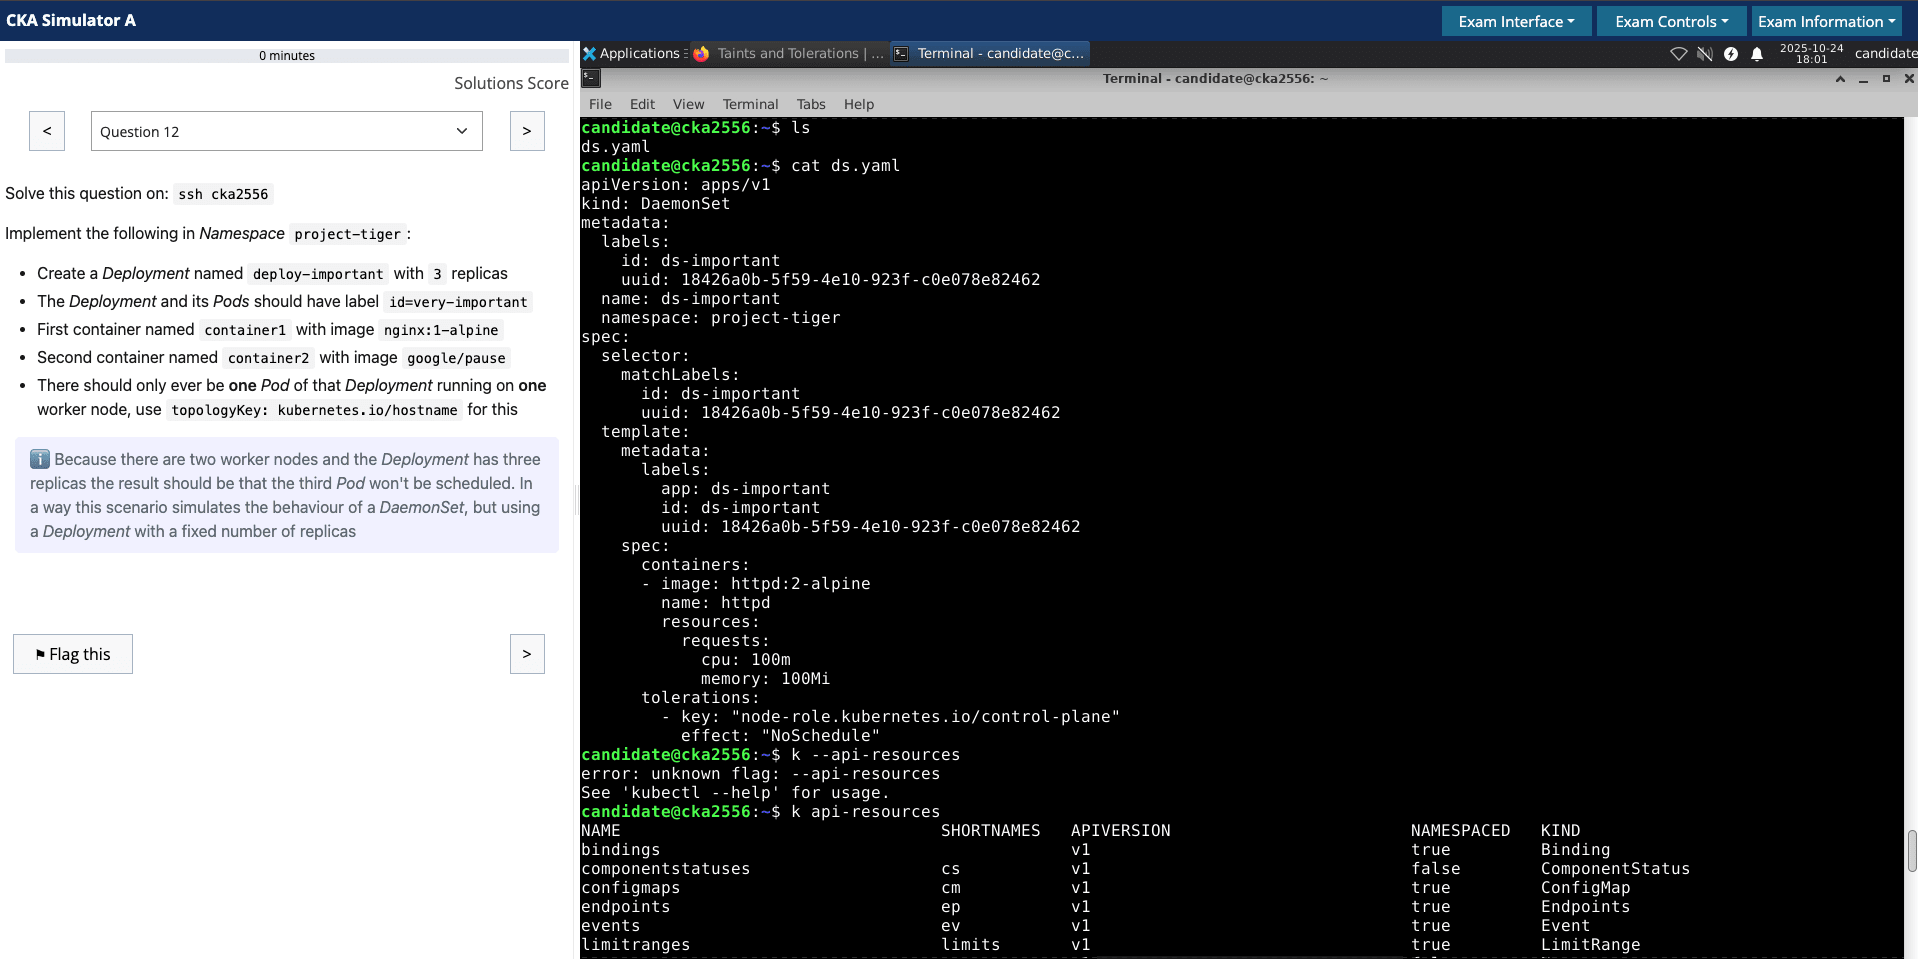Click the muted volume tray icon
The width and height of the screenshot is (1918, 959).
(x=1705, y=54)
